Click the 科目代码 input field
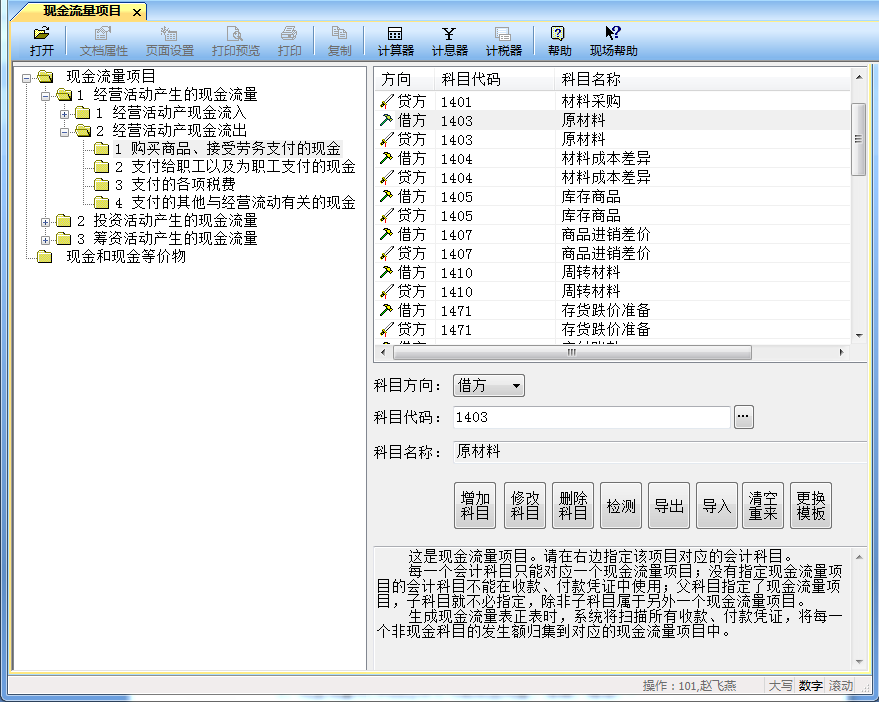This screenshot has height=702, width=879. point(590,417)
